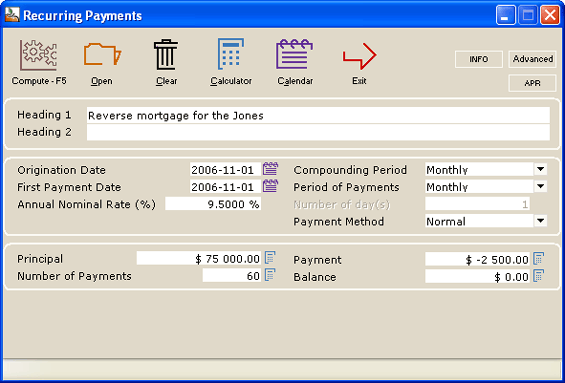The image size is (565, 383).
Task: Click the Annual Nominal Rate field
Action: click(213, 204)
